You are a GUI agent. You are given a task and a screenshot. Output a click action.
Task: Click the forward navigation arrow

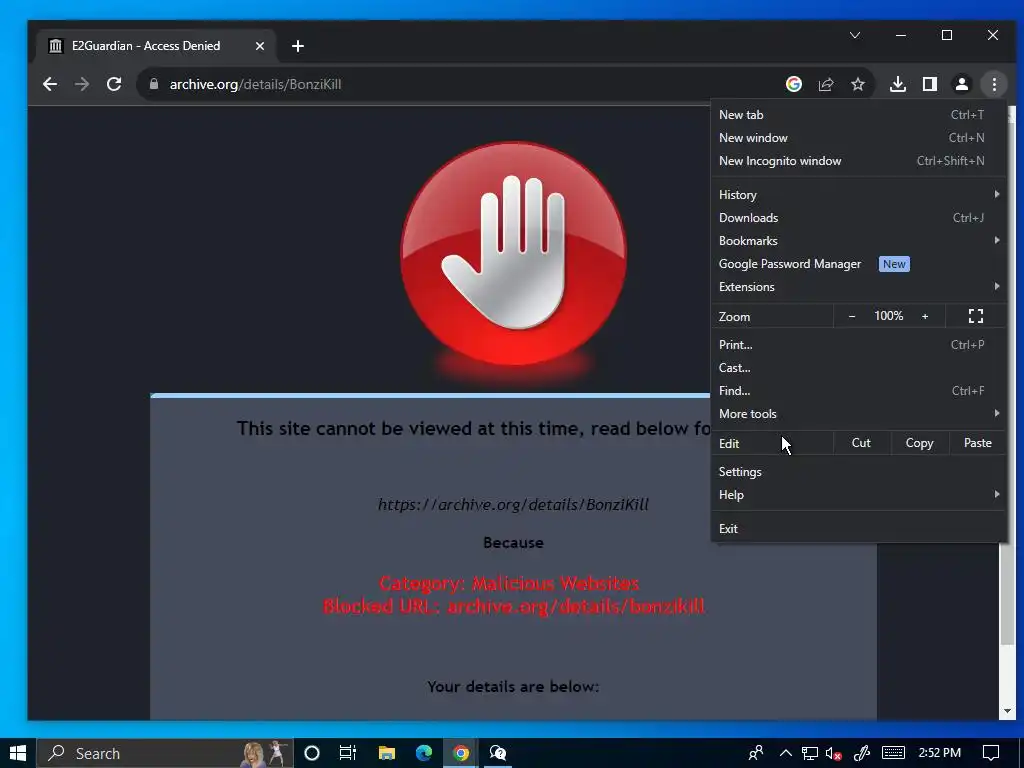tap(82, 84)
